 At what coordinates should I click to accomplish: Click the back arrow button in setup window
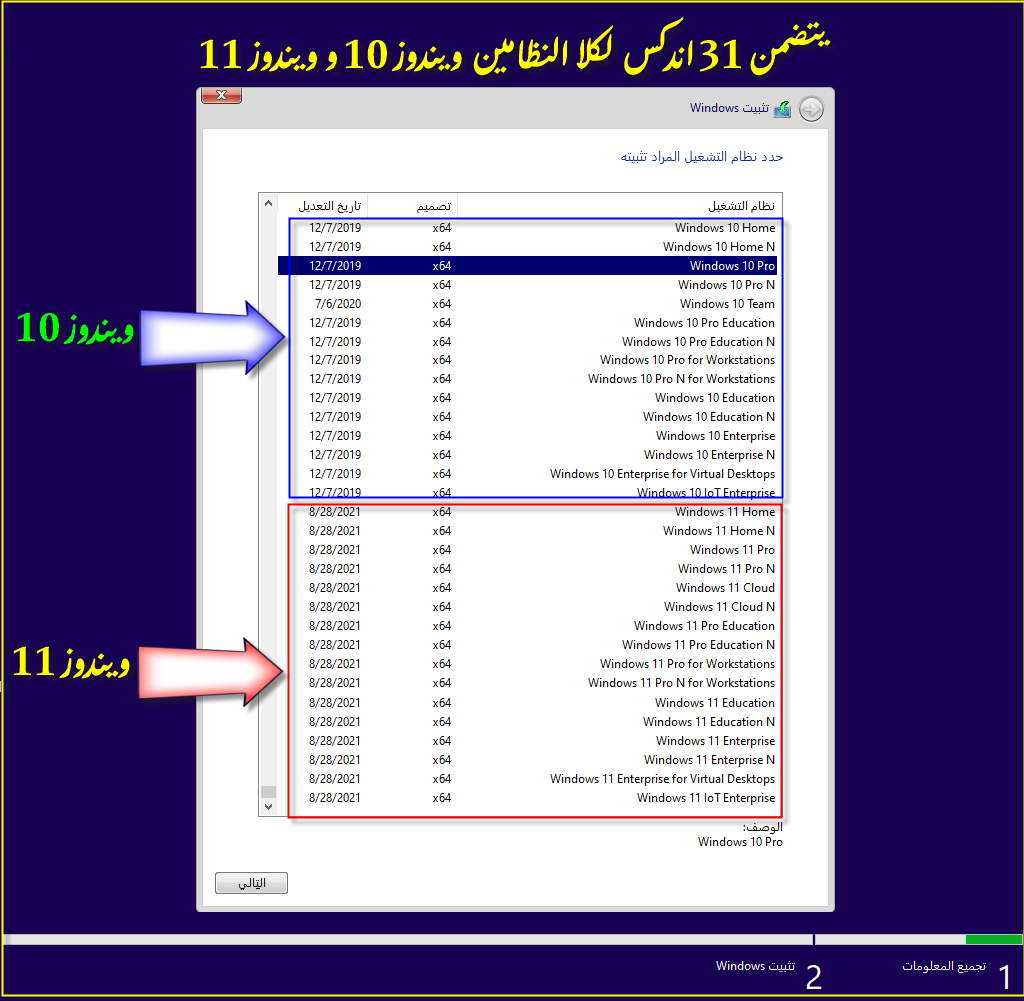pyautogui.click(x=811, y=109)
